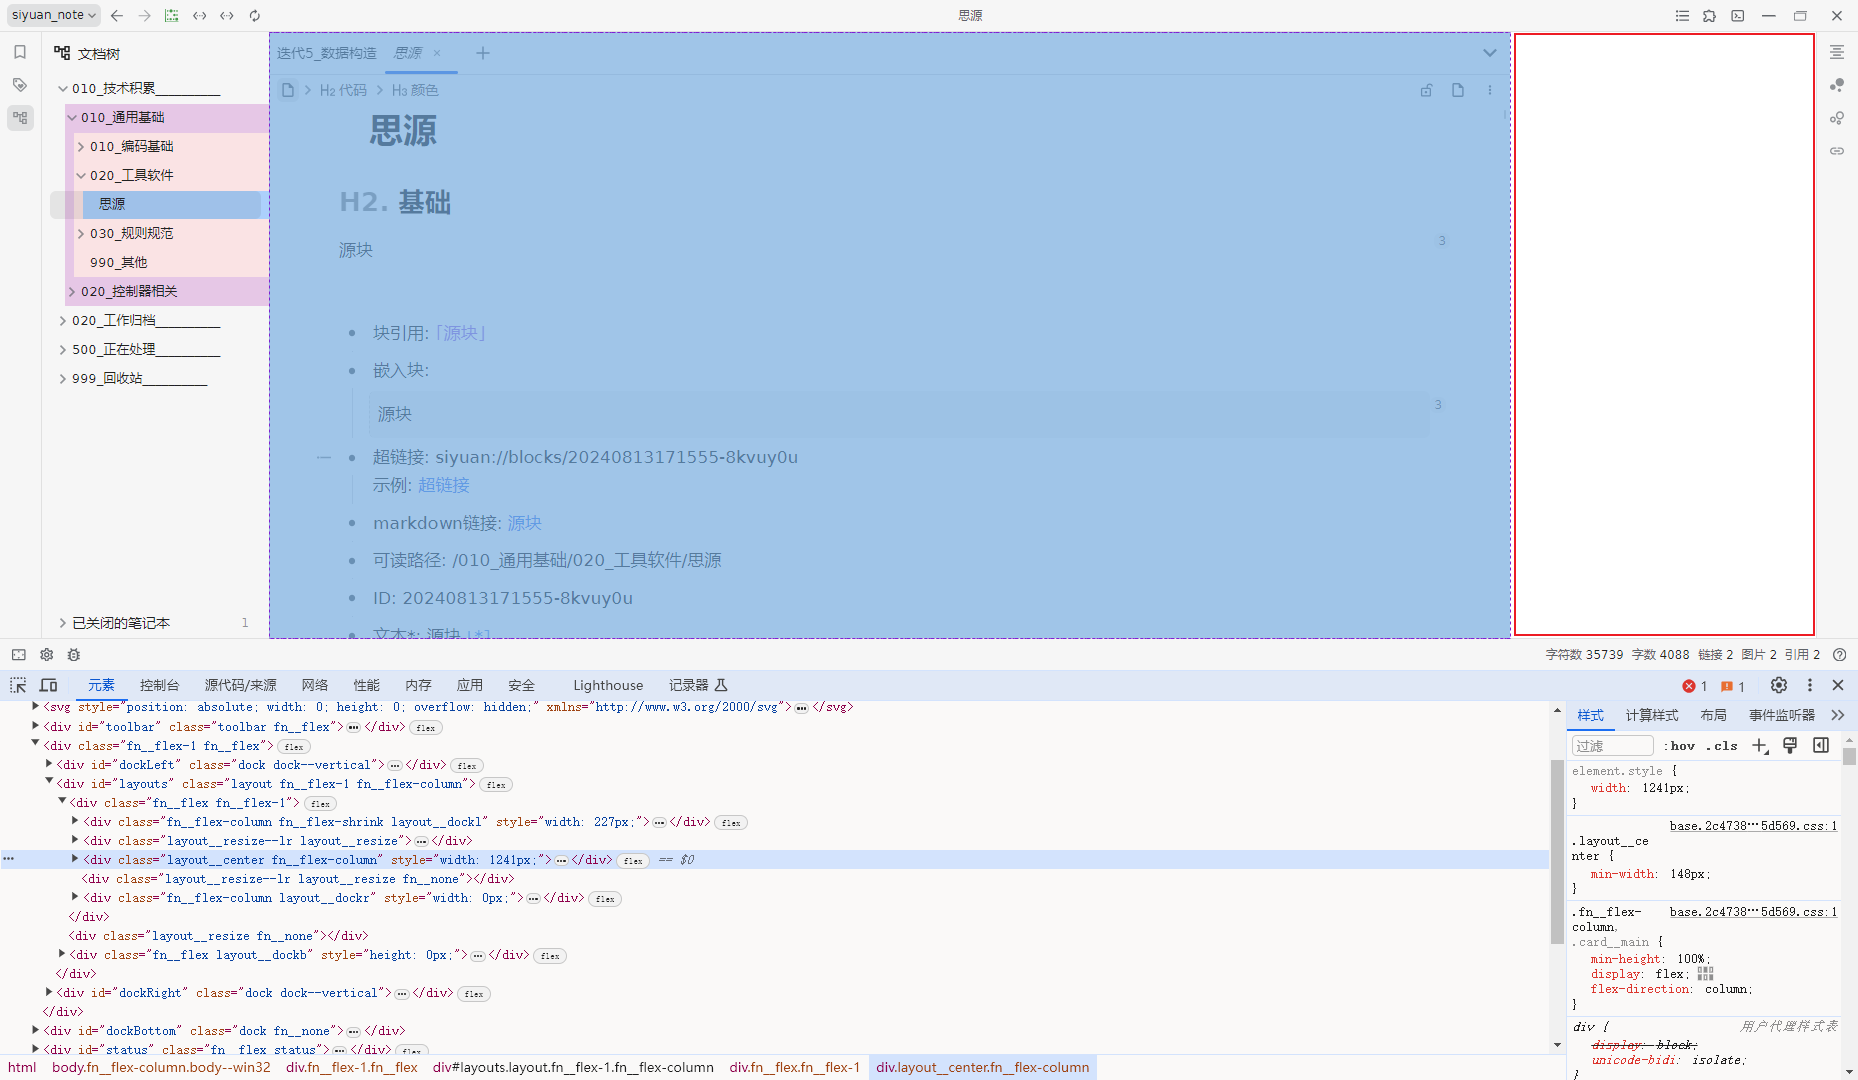Screen dimensions: 1858x1080
Task: Collapse the 010_技术积累 notebook
Action: (63, 89)
